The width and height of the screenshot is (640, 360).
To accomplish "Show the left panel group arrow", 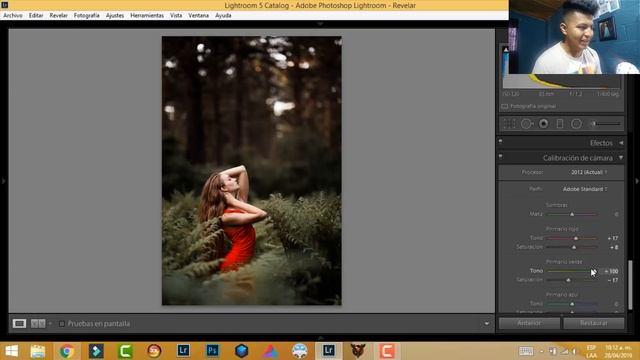I will coord(3,180).
